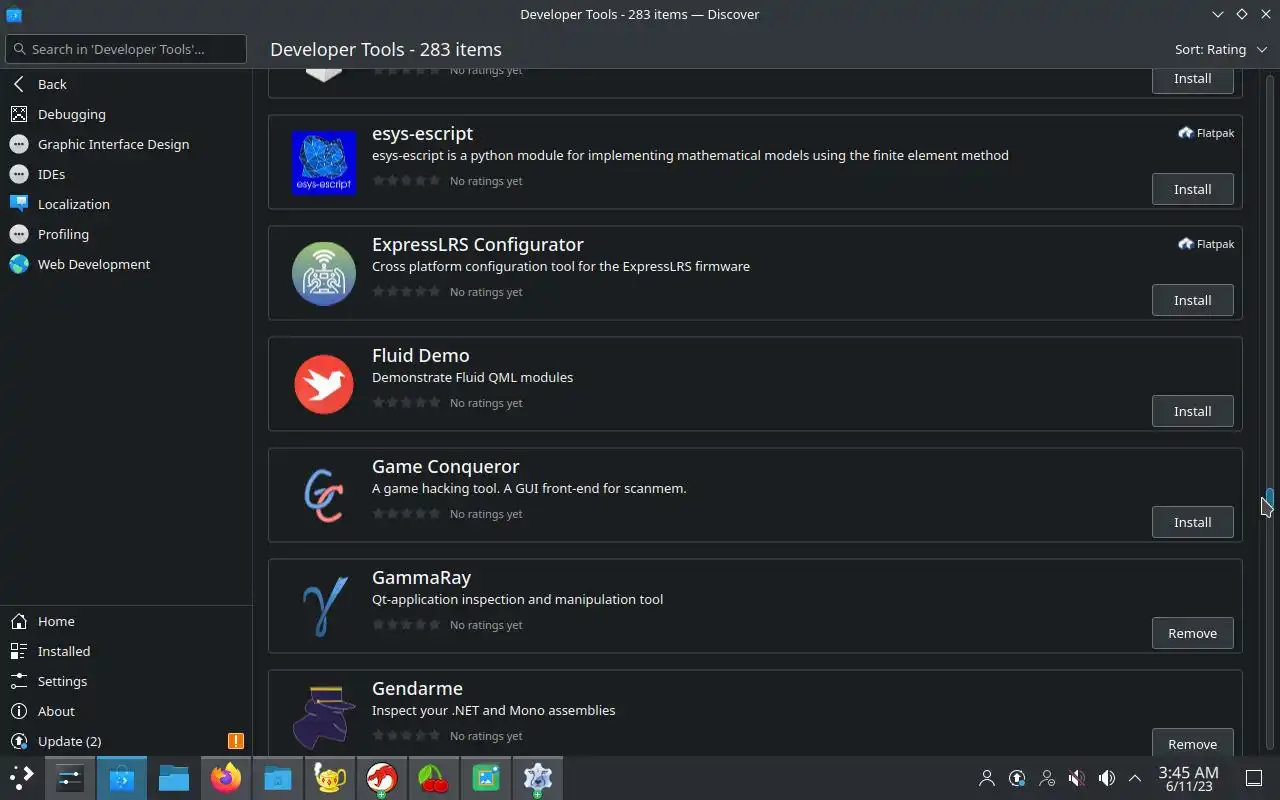
Task: Click the Graphic Interface Design category icon
Action: pos(19,144)
